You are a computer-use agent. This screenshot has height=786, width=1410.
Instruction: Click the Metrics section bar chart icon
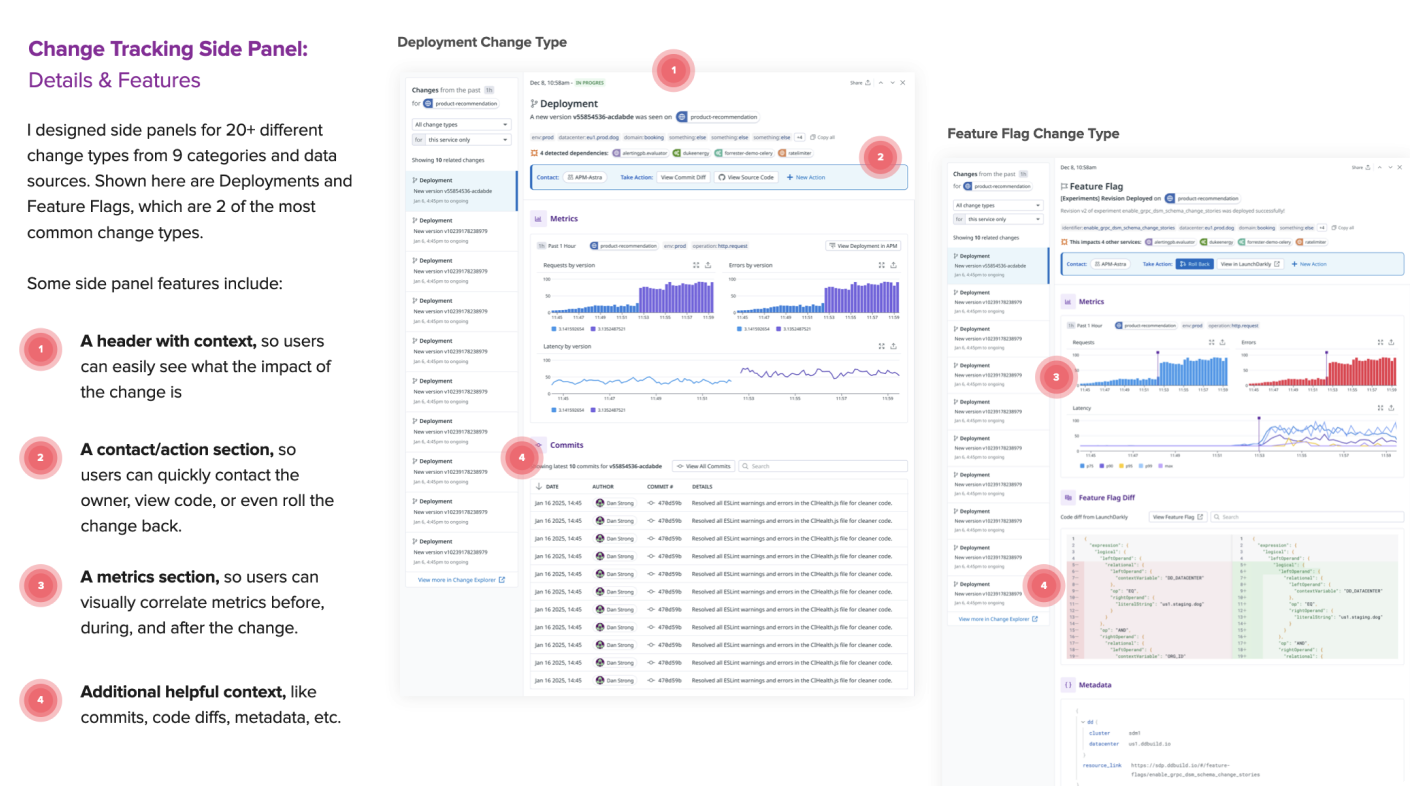pyautogui.click(x=538, y=218)
